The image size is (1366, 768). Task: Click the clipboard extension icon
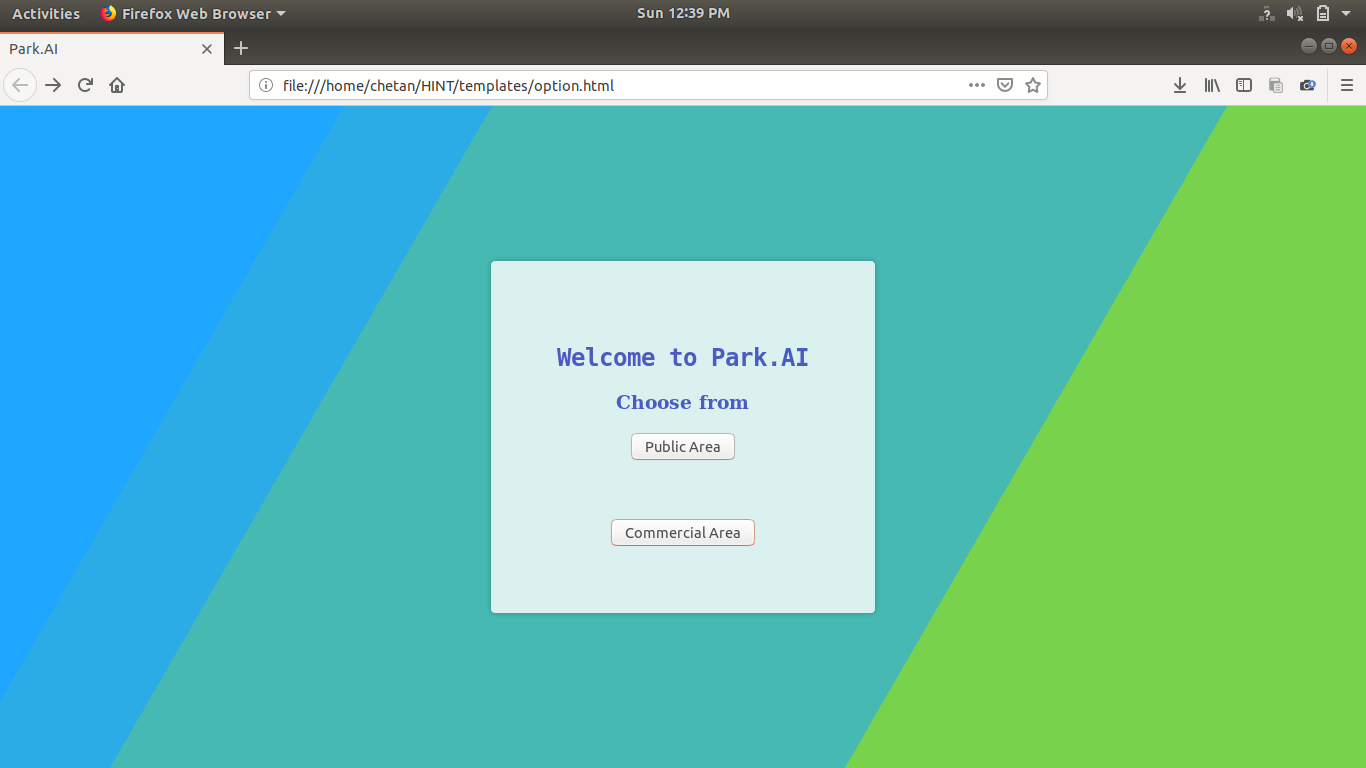click(x=1276, y=85)
